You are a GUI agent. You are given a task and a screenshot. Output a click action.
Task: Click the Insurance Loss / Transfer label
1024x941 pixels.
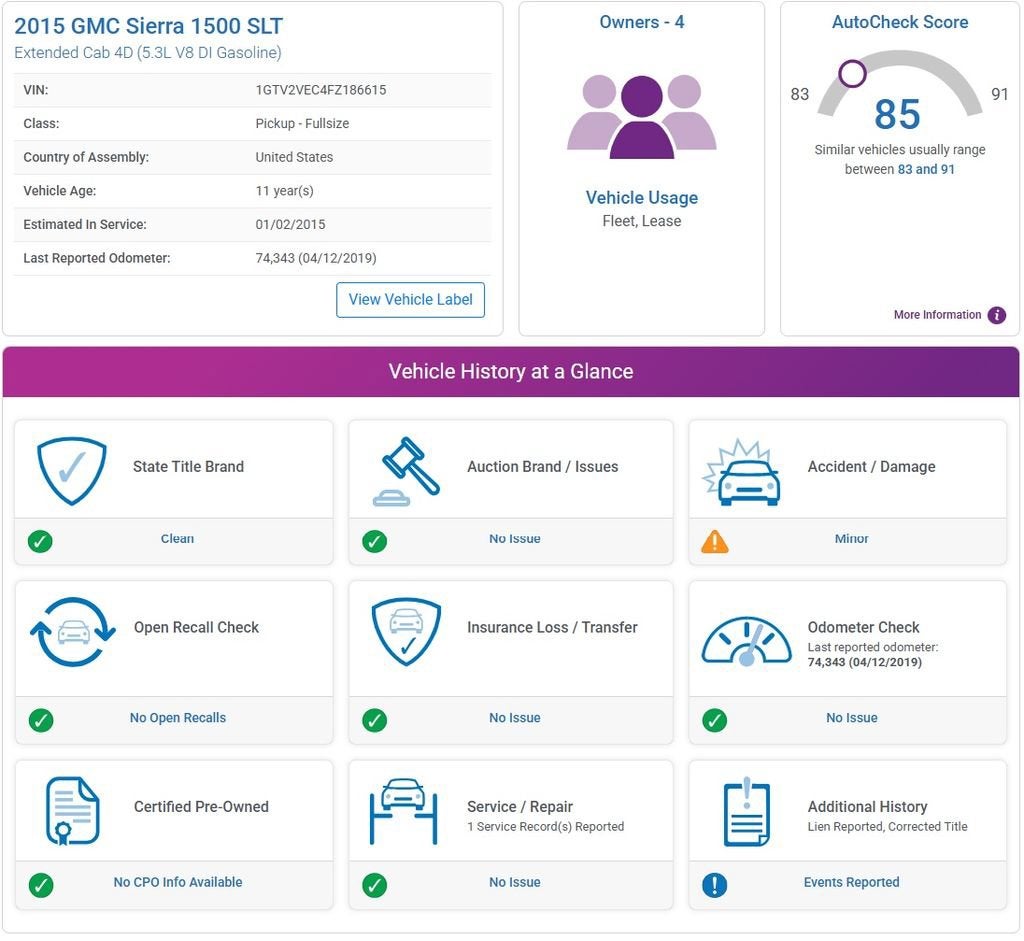(552, 628)
